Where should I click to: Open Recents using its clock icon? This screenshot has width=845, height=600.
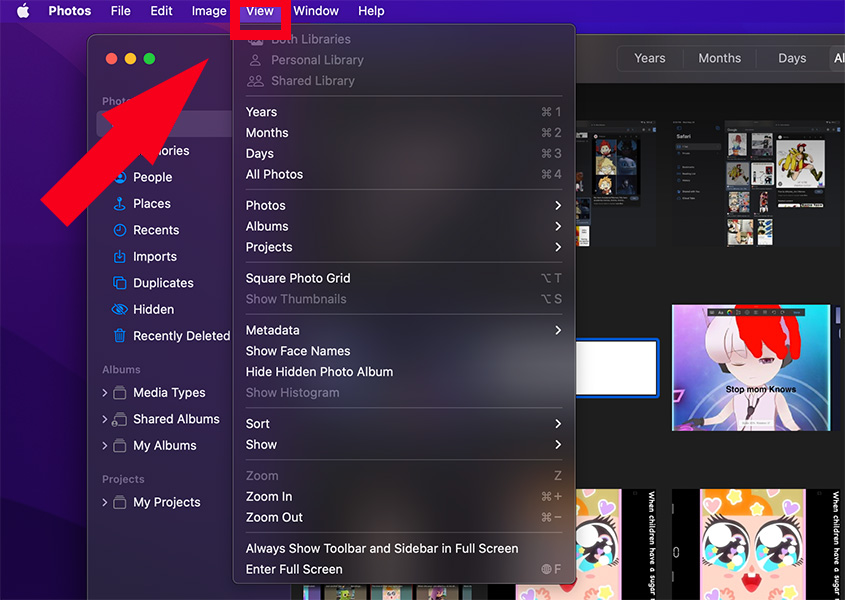click(122, 230)
